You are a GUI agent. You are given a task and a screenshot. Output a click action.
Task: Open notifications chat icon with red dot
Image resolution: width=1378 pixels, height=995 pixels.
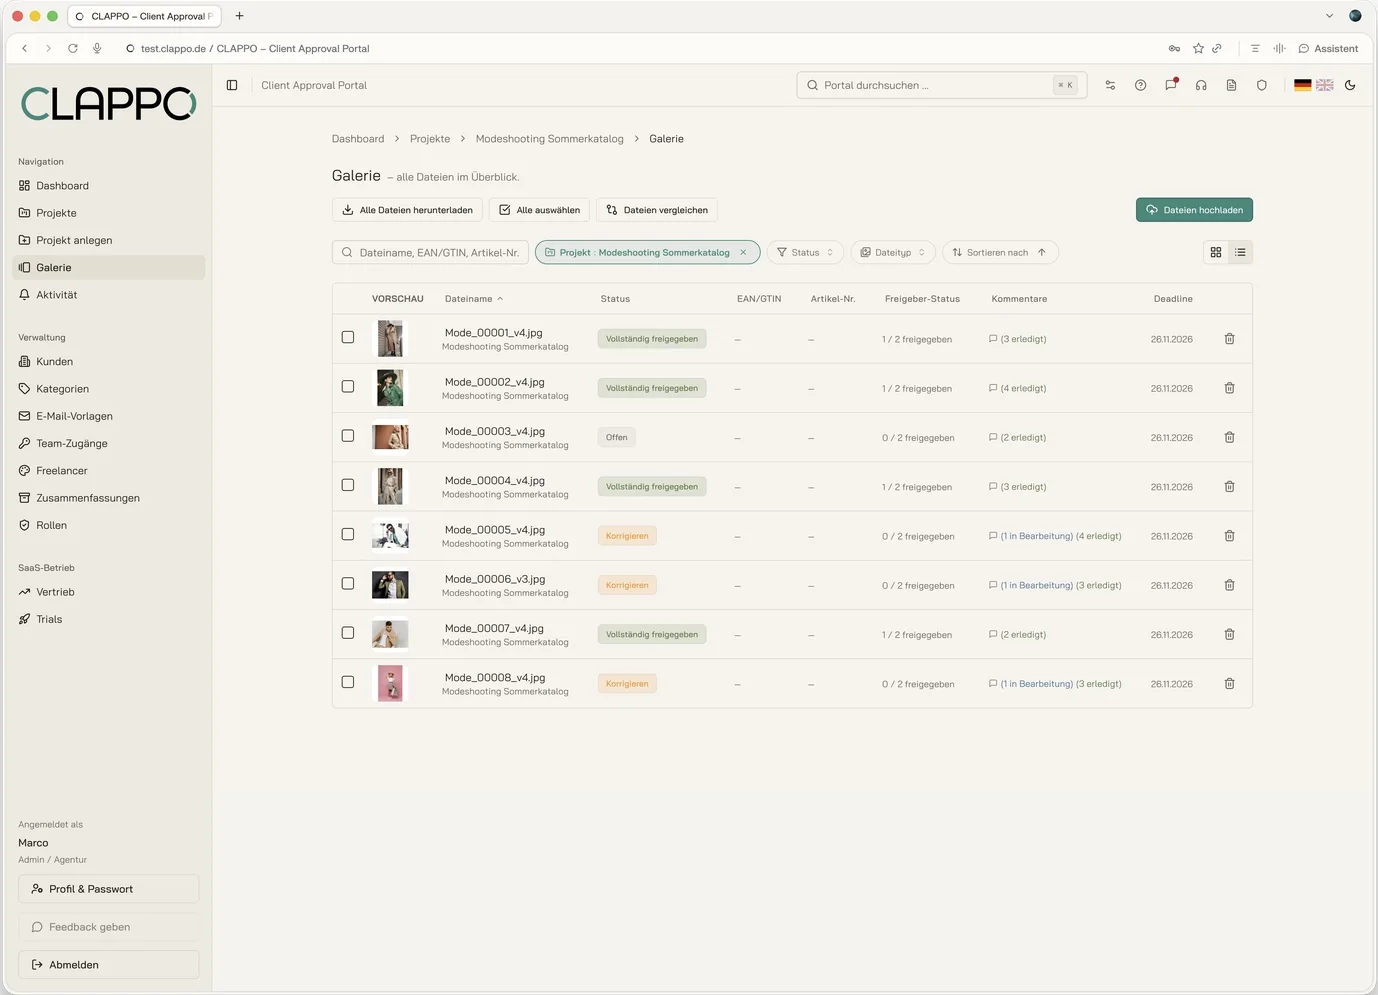pyautogui.click(x=1171, y=85)
